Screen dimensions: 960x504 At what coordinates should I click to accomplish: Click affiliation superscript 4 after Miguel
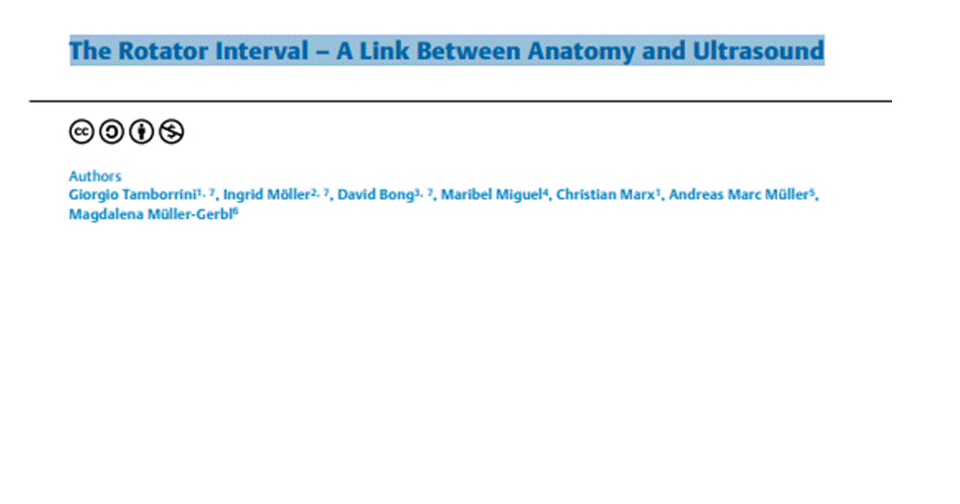(x=546, y=192)
